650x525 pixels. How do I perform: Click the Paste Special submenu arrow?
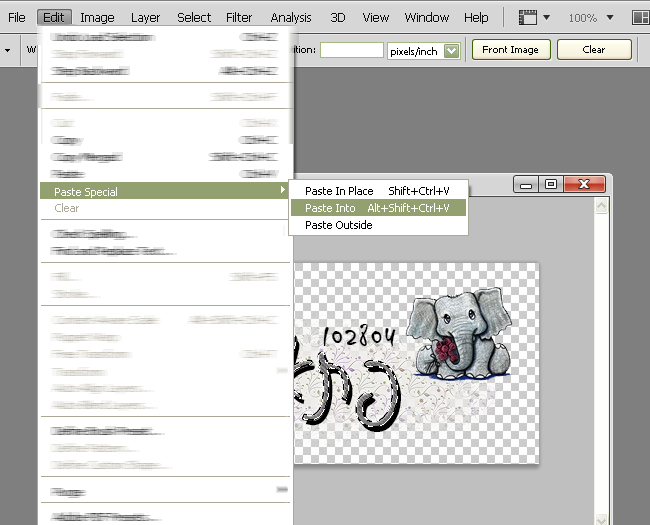click(282, 190)
